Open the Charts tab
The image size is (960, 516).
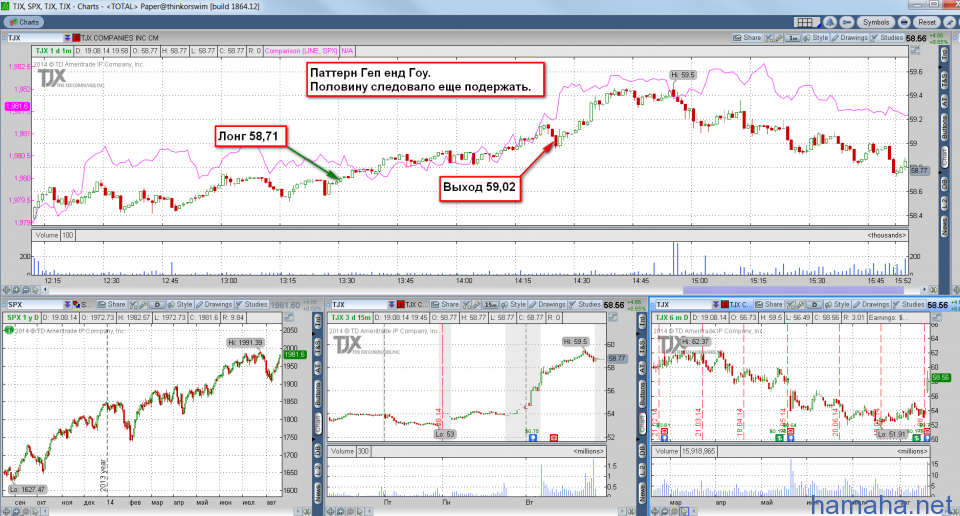click(24, 22)
